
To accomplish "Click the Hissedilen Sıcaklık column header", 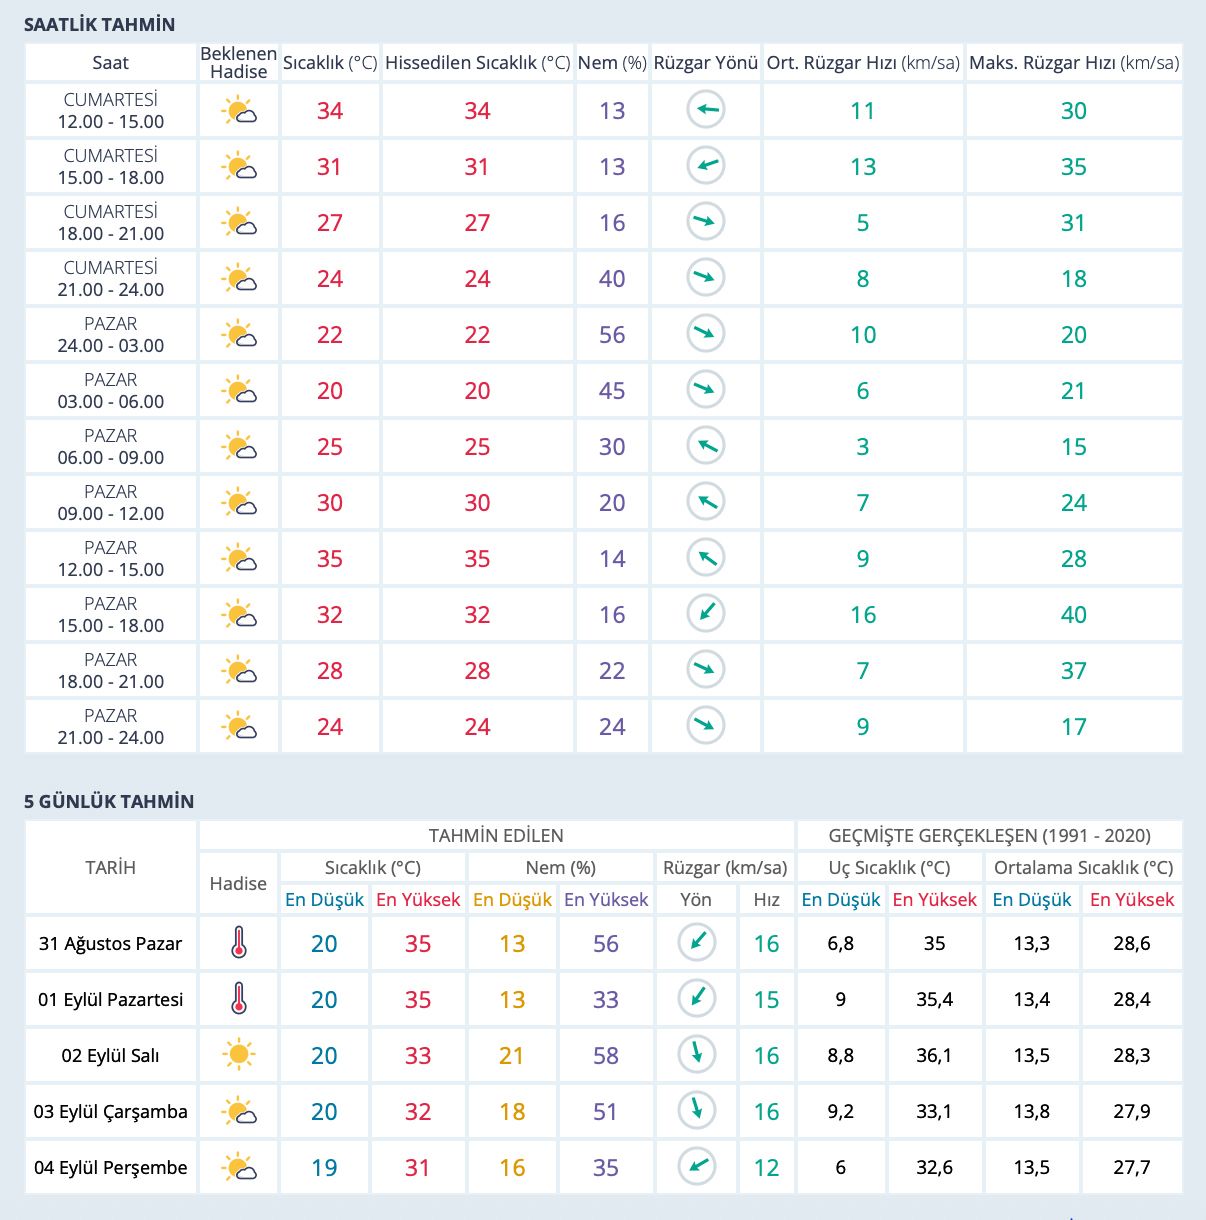I will click(478, 63).
